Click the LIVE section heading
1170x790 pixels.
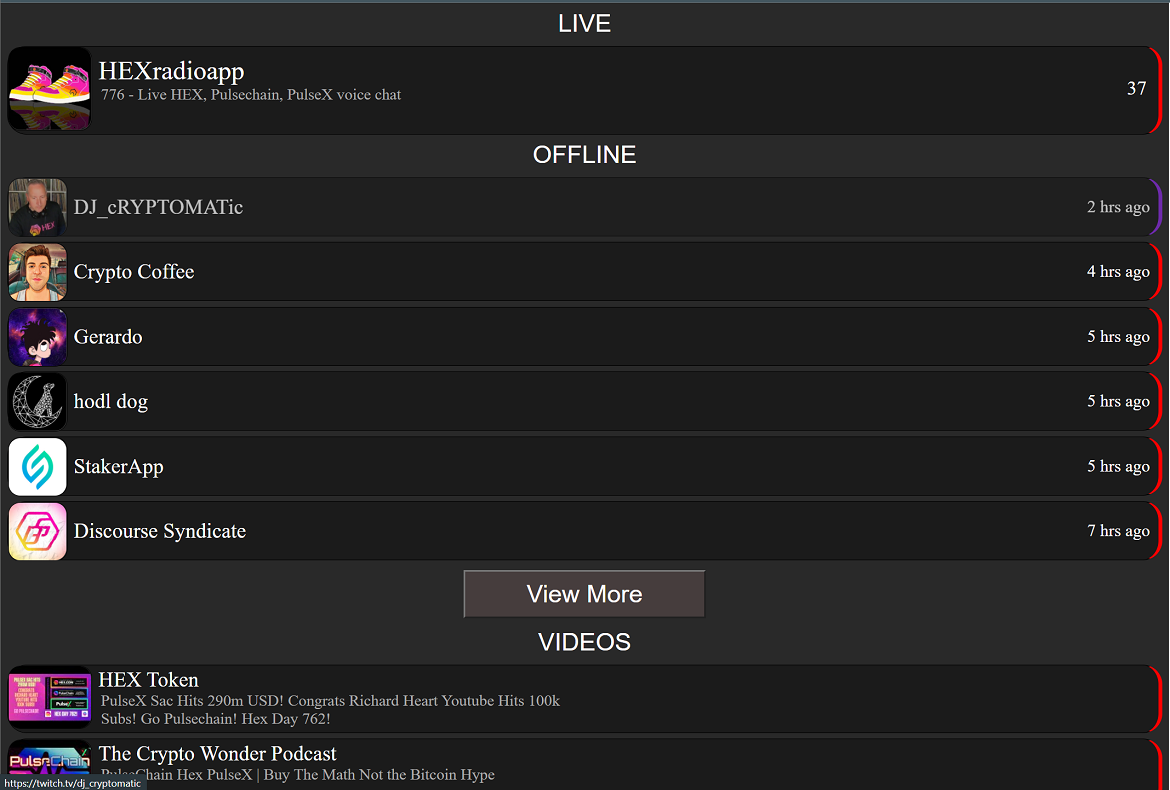(x=584, y=24)
